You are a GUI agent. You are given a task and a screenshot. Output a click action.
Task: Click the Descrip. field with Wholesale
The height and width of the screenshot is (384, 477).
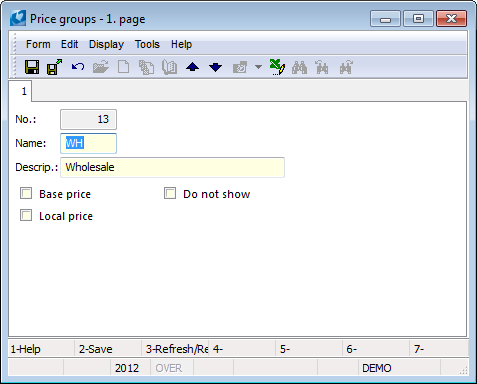click(x=172, y=167)
